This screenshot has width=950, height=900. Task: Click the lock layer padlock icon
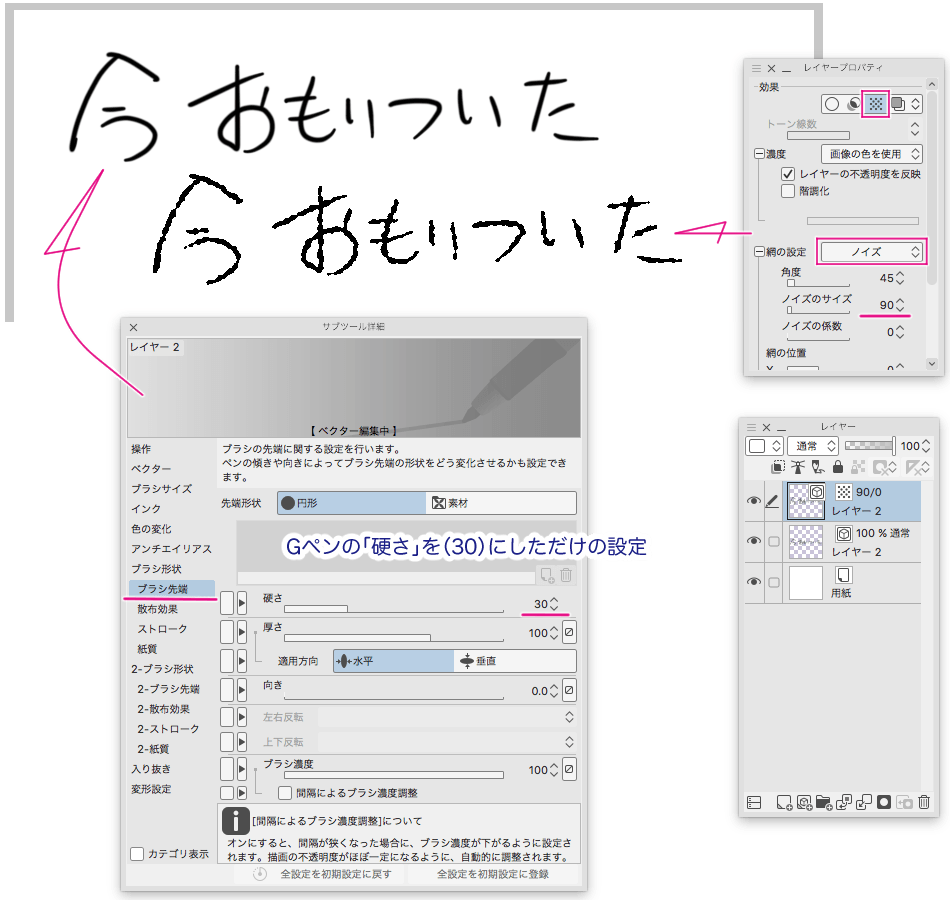tap(836, 467)
